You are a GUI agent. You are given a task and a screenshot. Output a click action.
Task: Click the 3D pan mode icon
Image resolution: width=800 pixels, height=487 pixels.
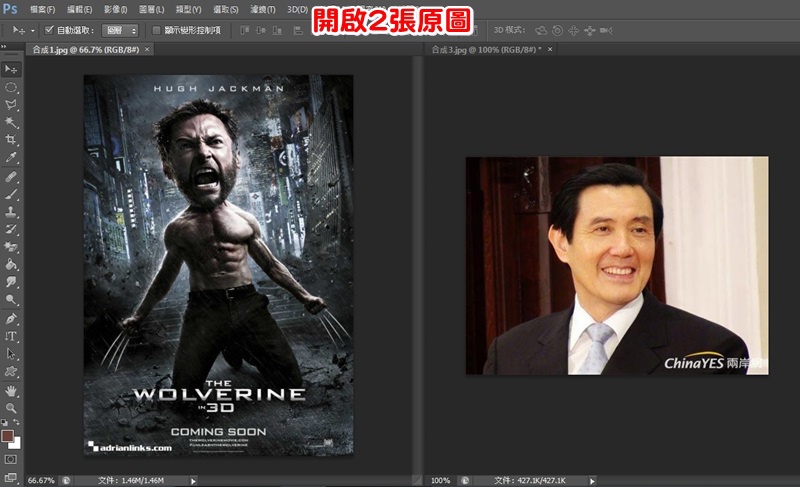coord(573,31)
